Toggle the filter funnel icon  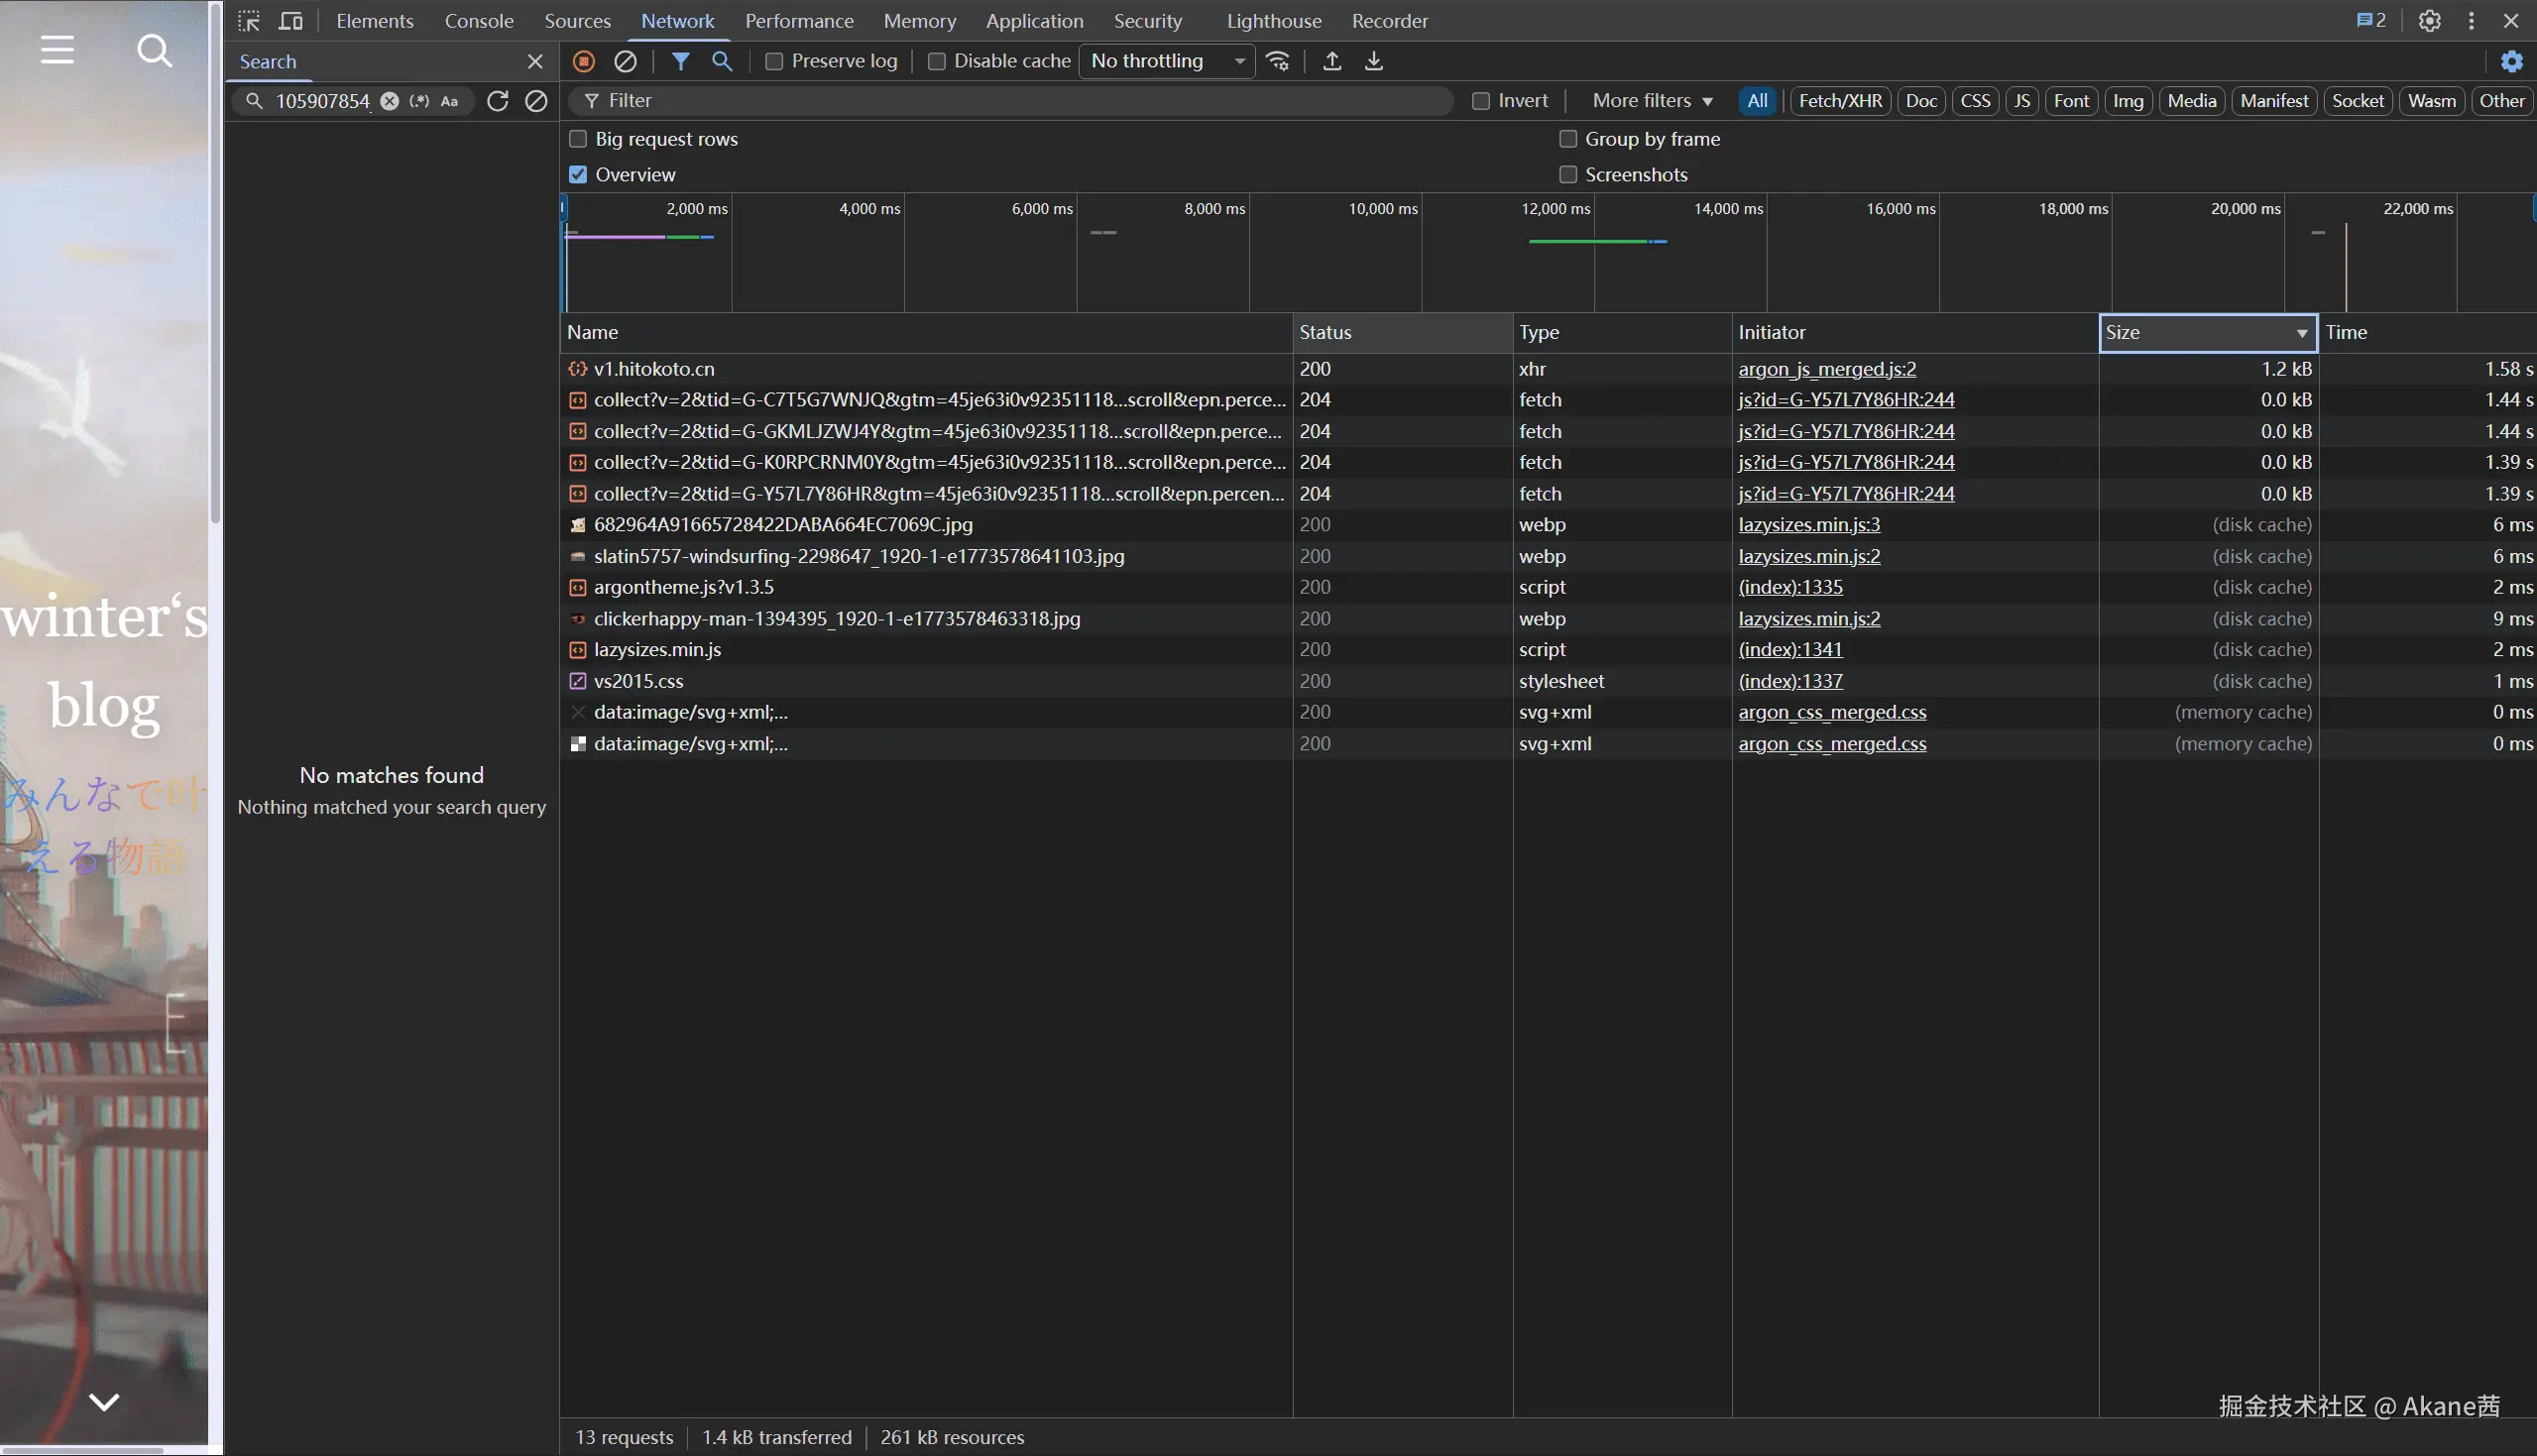pos(680,61)
